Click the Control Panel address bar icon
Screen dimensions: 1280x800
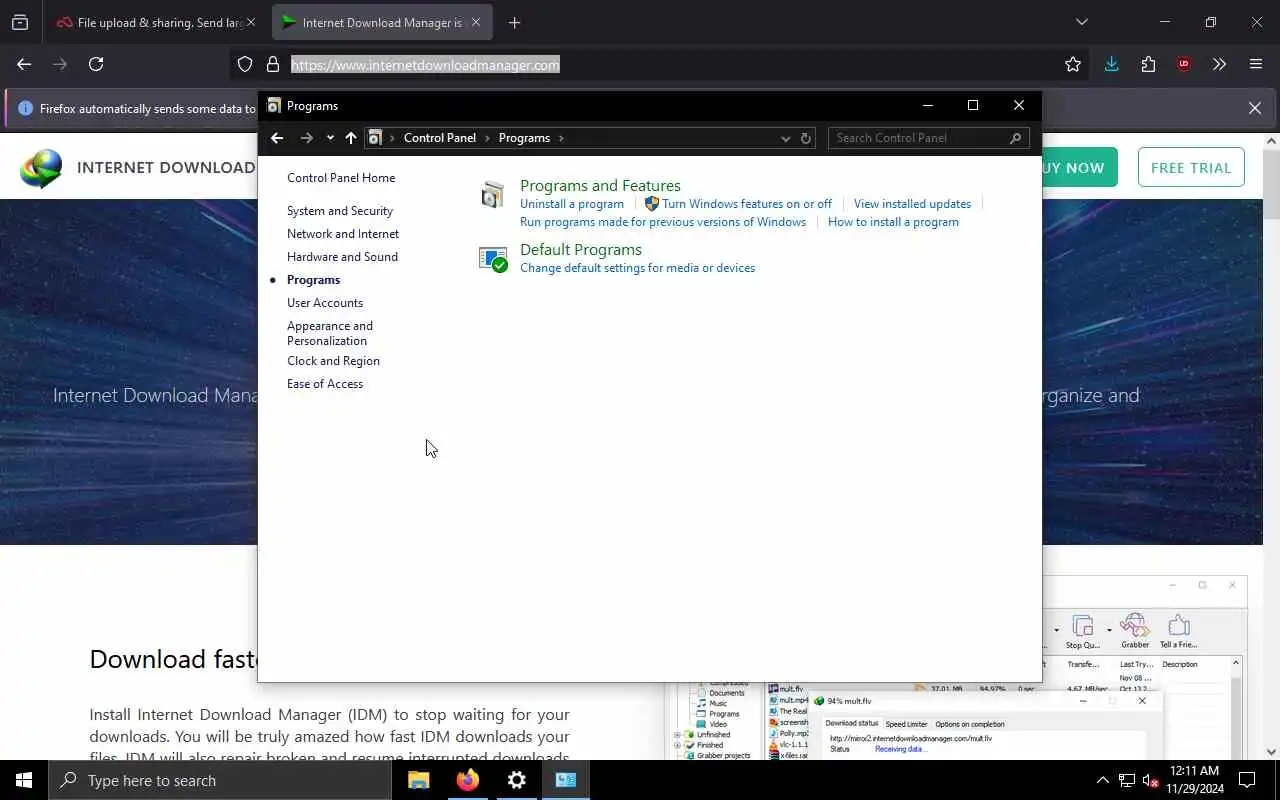click(375, 138)
